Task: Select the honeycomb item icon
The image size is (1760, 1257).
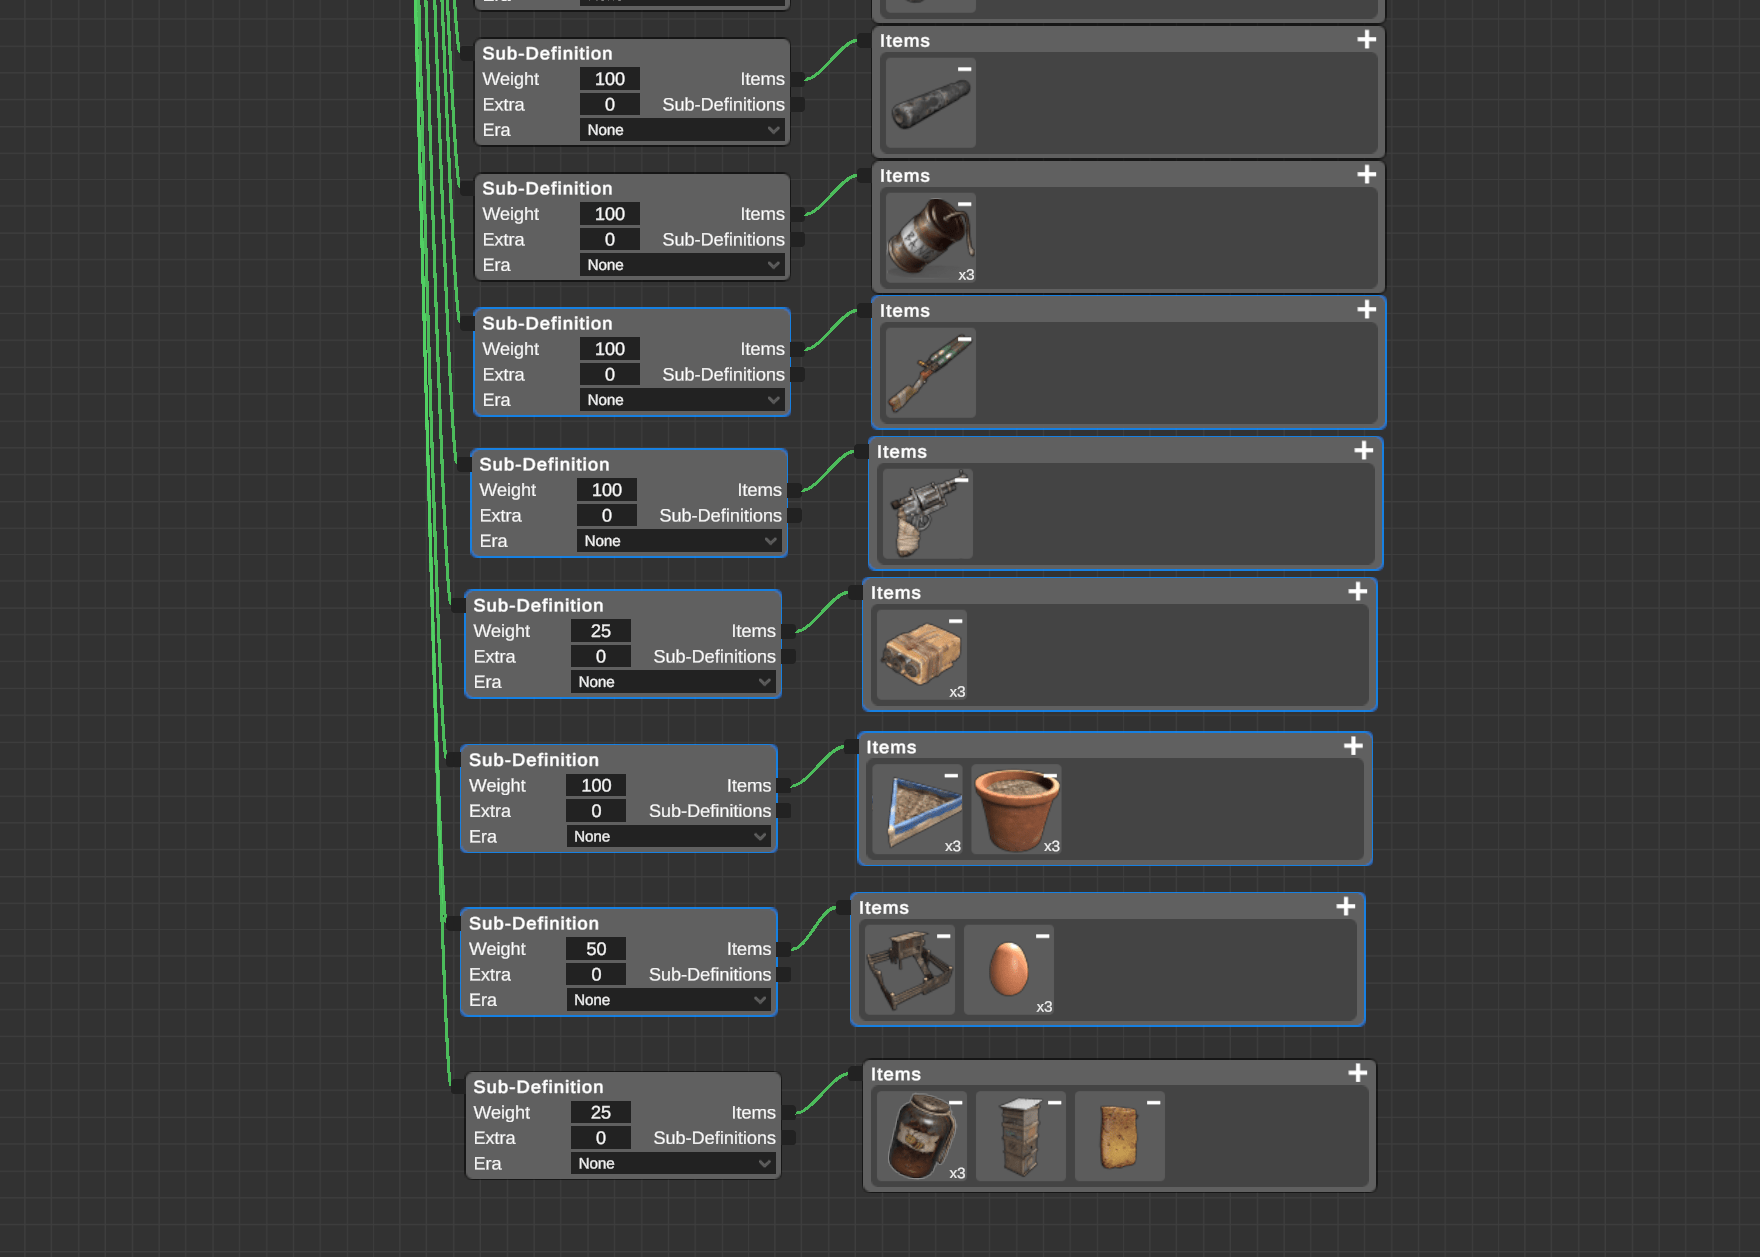Action: pyautogui.click(x=1119, y=1136)
